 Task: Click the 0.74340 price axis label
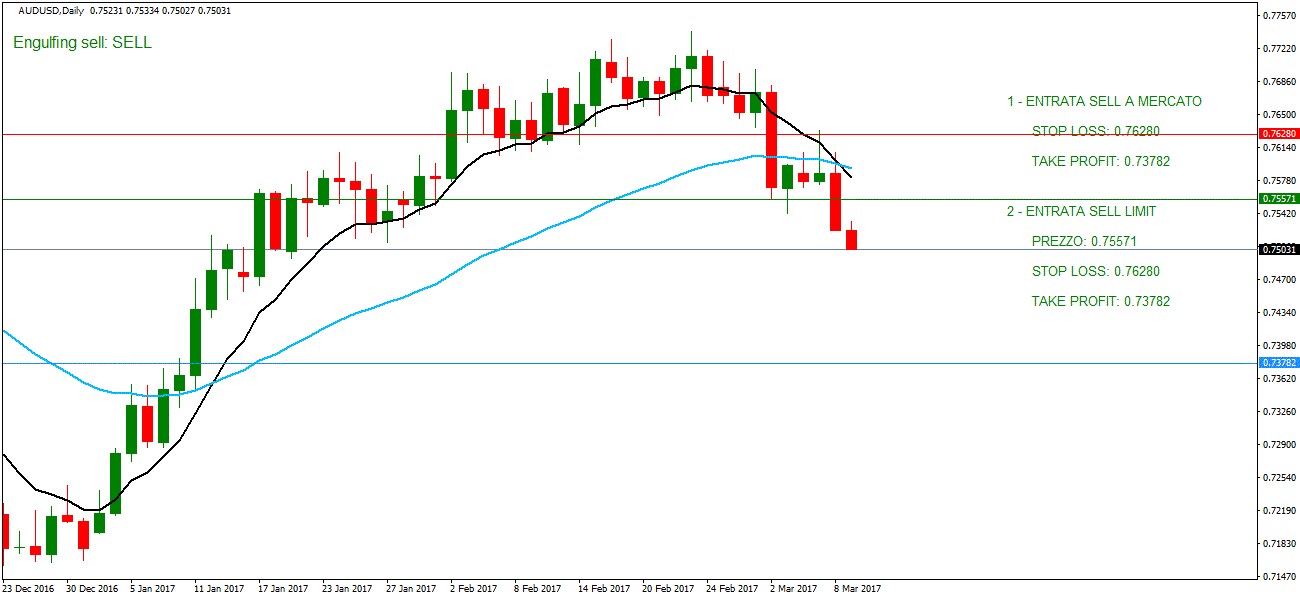1279,313
